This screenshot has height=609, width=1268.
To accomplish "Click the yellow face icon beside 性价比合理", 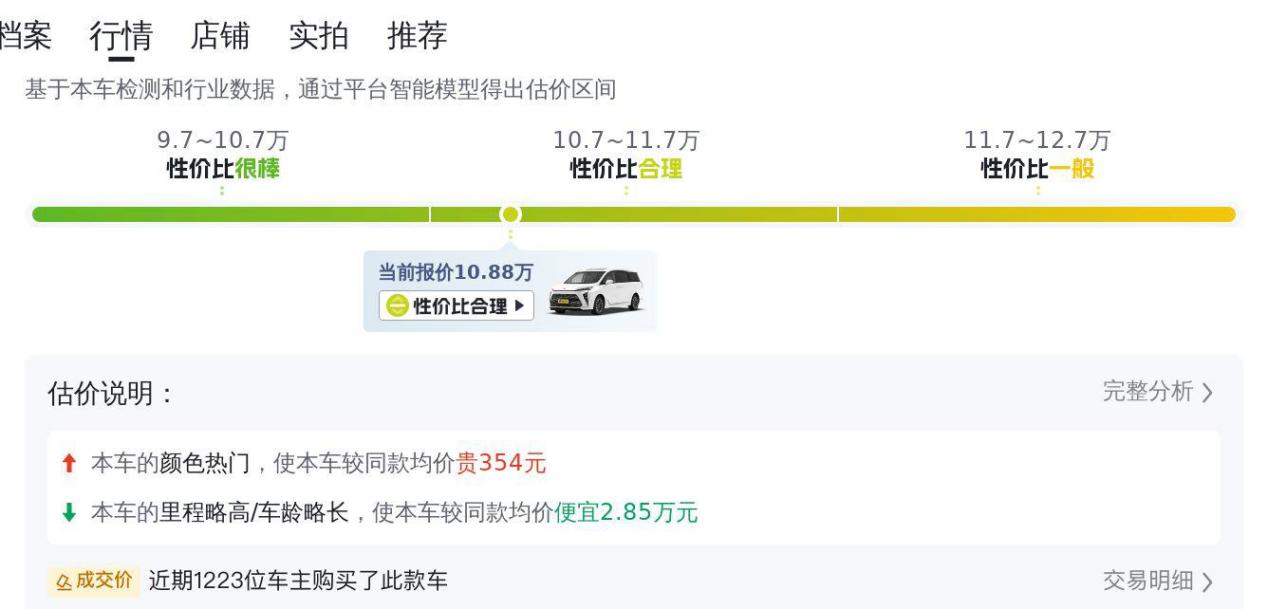I will [x=397, y=306].
